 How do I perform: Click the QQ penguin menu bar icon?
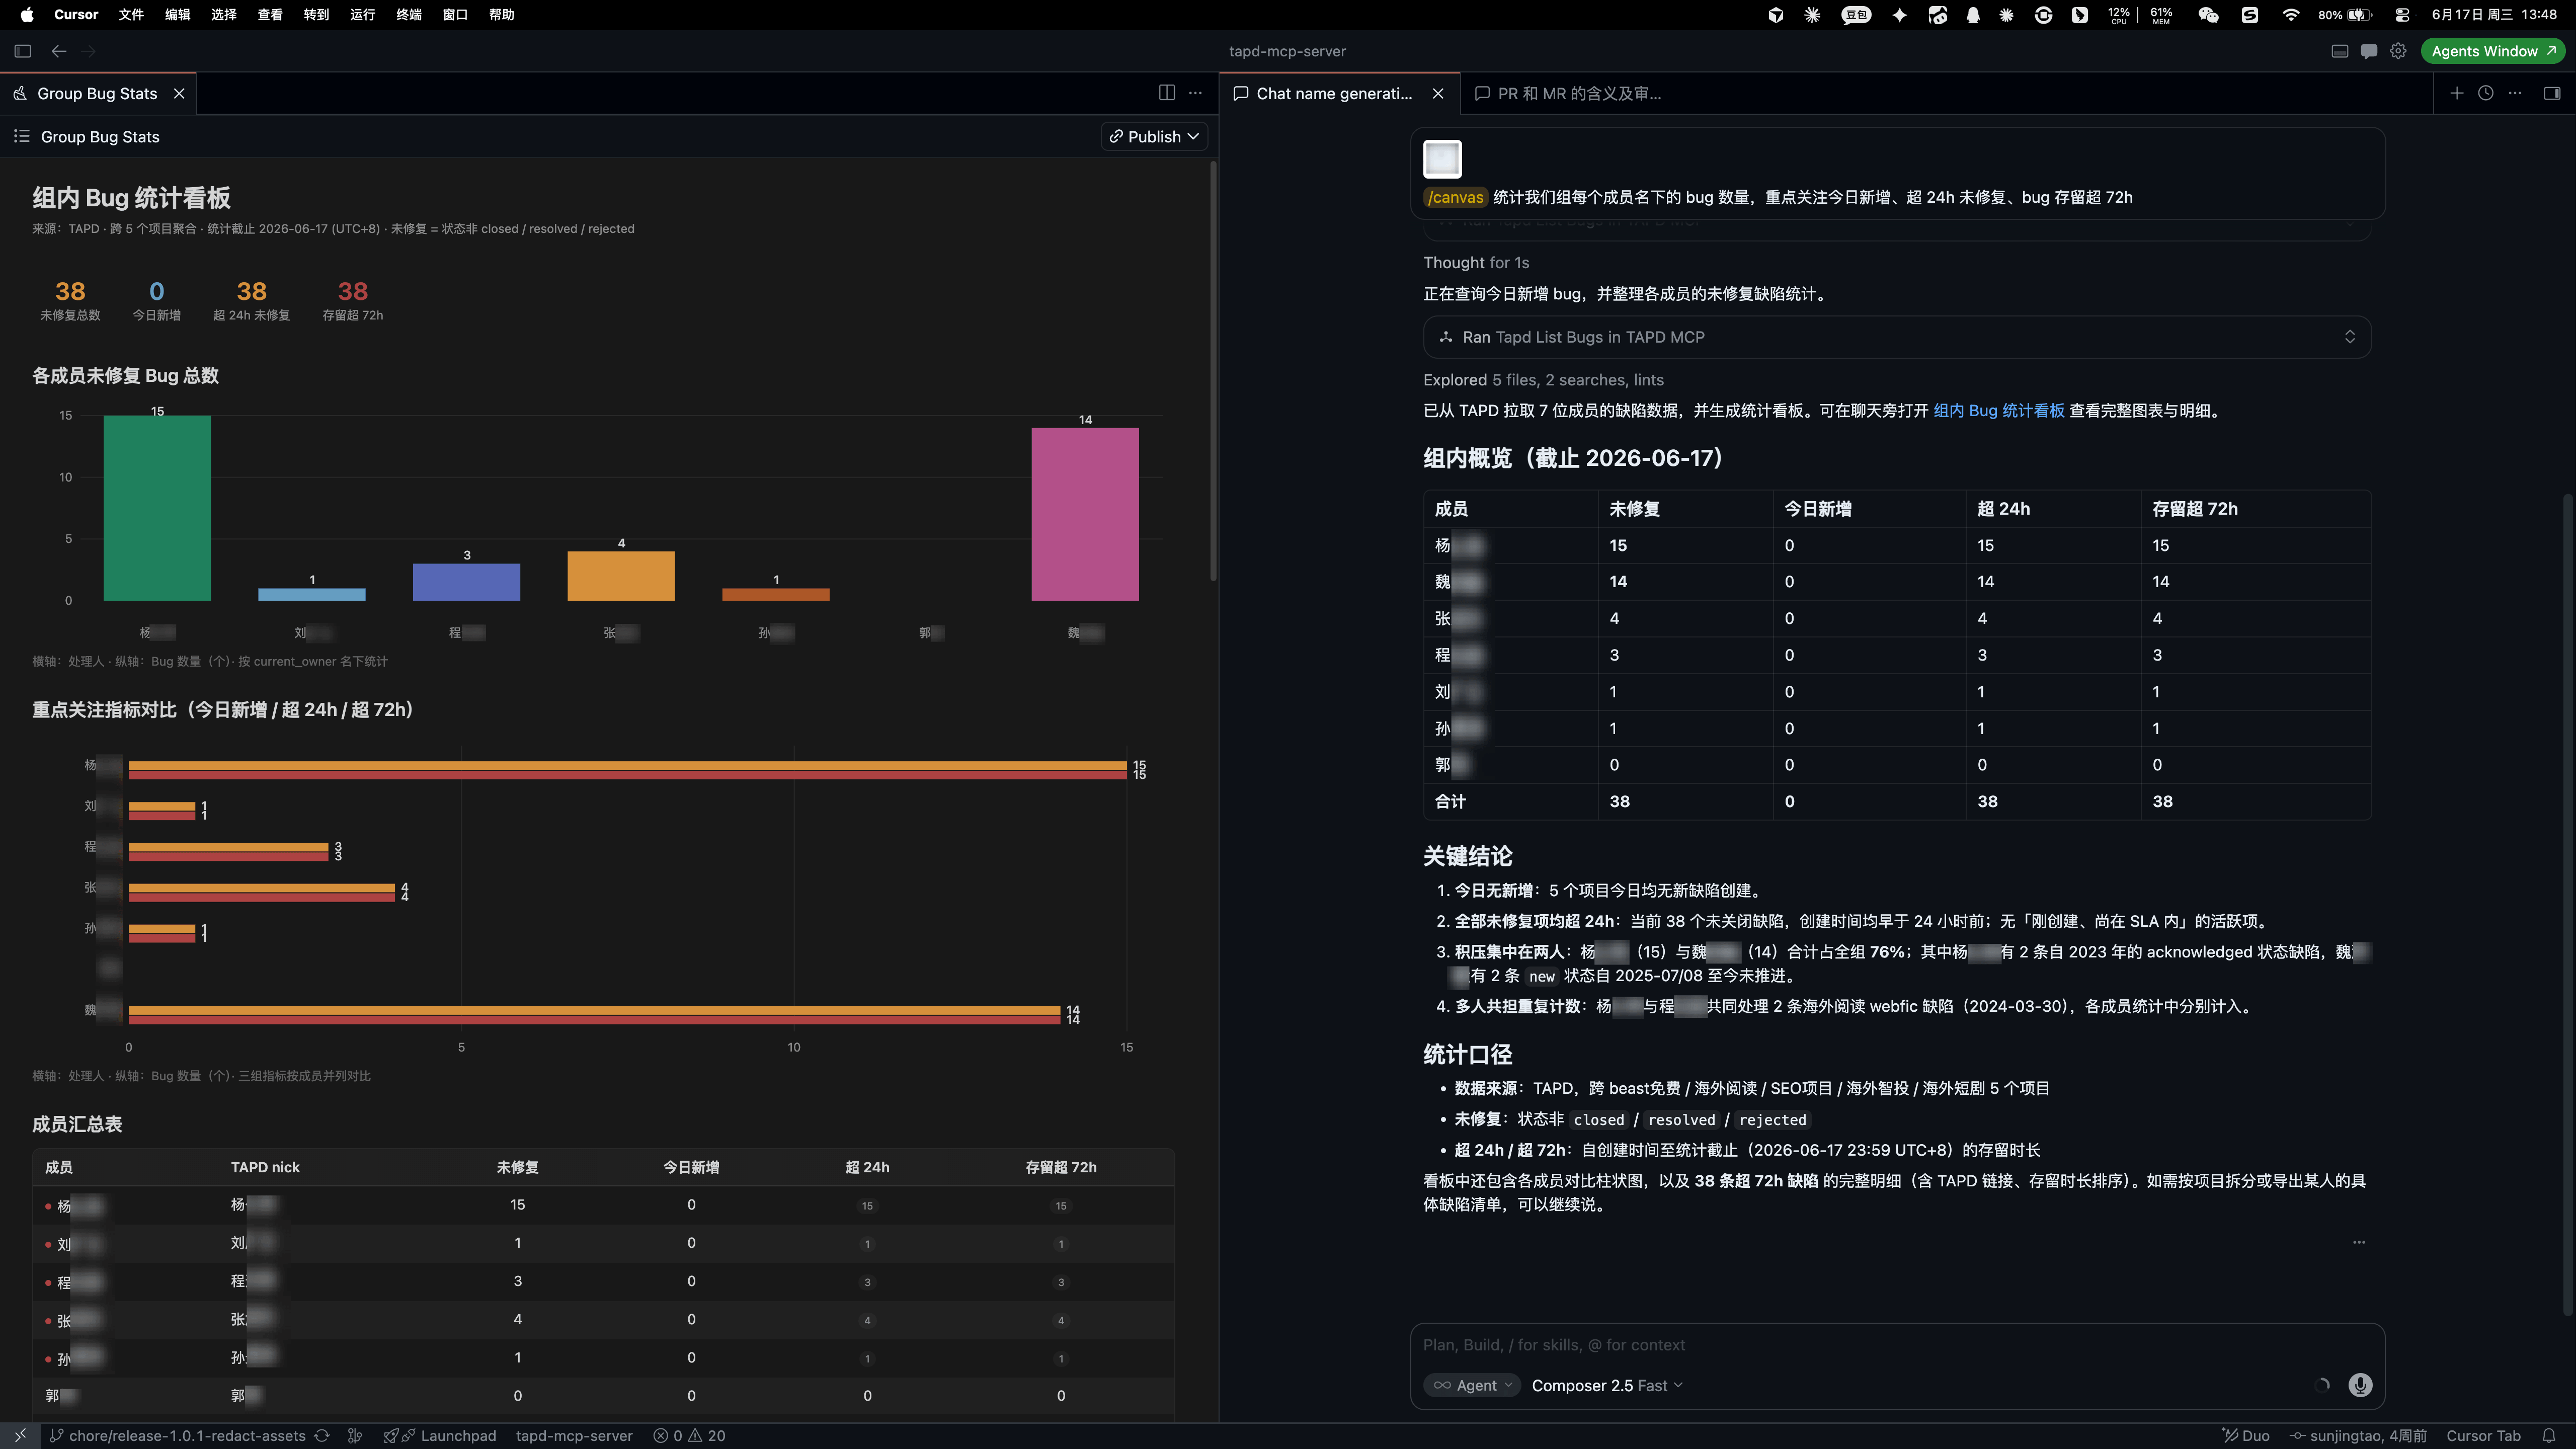(1973, 15)
